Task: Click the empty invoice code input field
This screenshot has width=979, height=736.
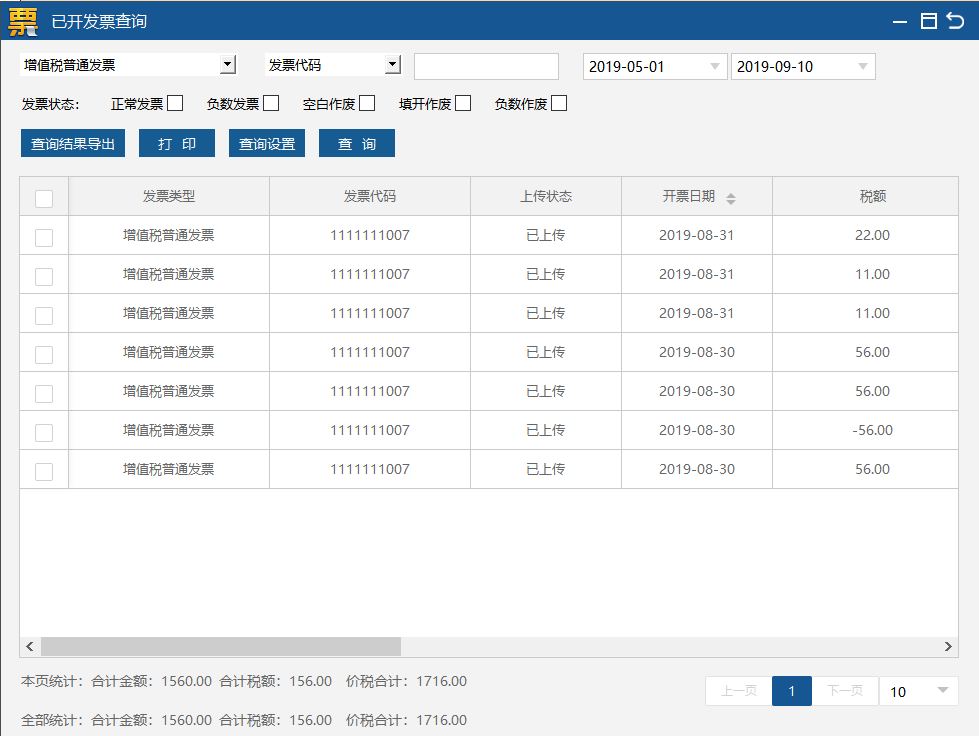Action: click(x=486, y=67)
